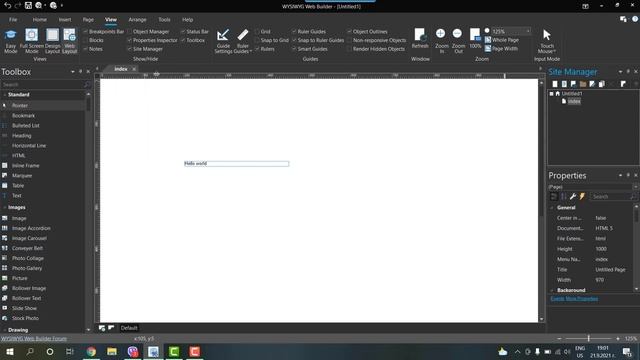Adjust the zoom slider in status bar
This screenshot has height=360, width=640.
589,338
